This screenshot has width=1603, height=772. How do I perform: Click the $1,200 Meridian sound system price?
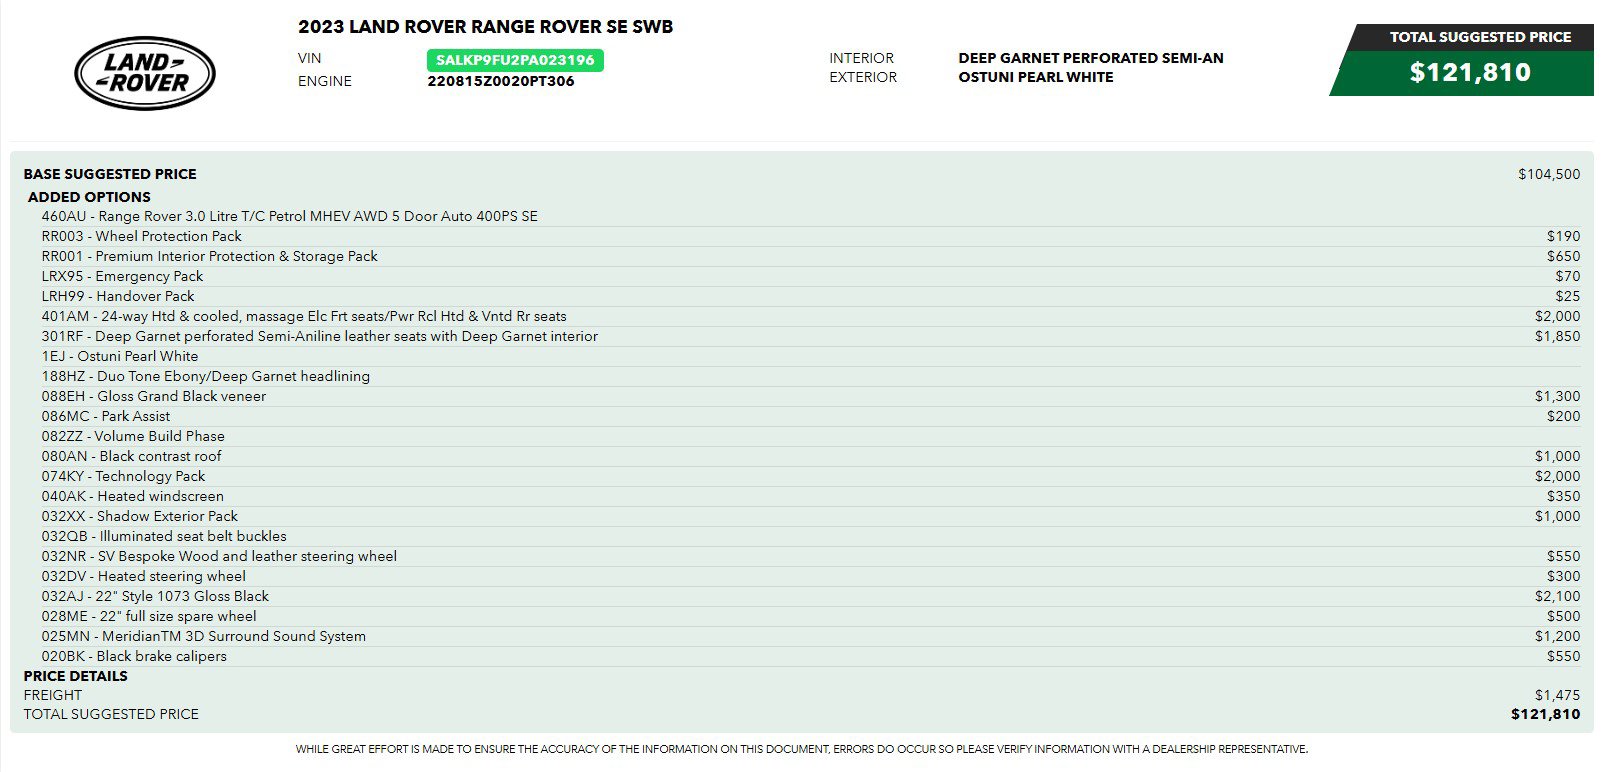(x=1557, y=636)
